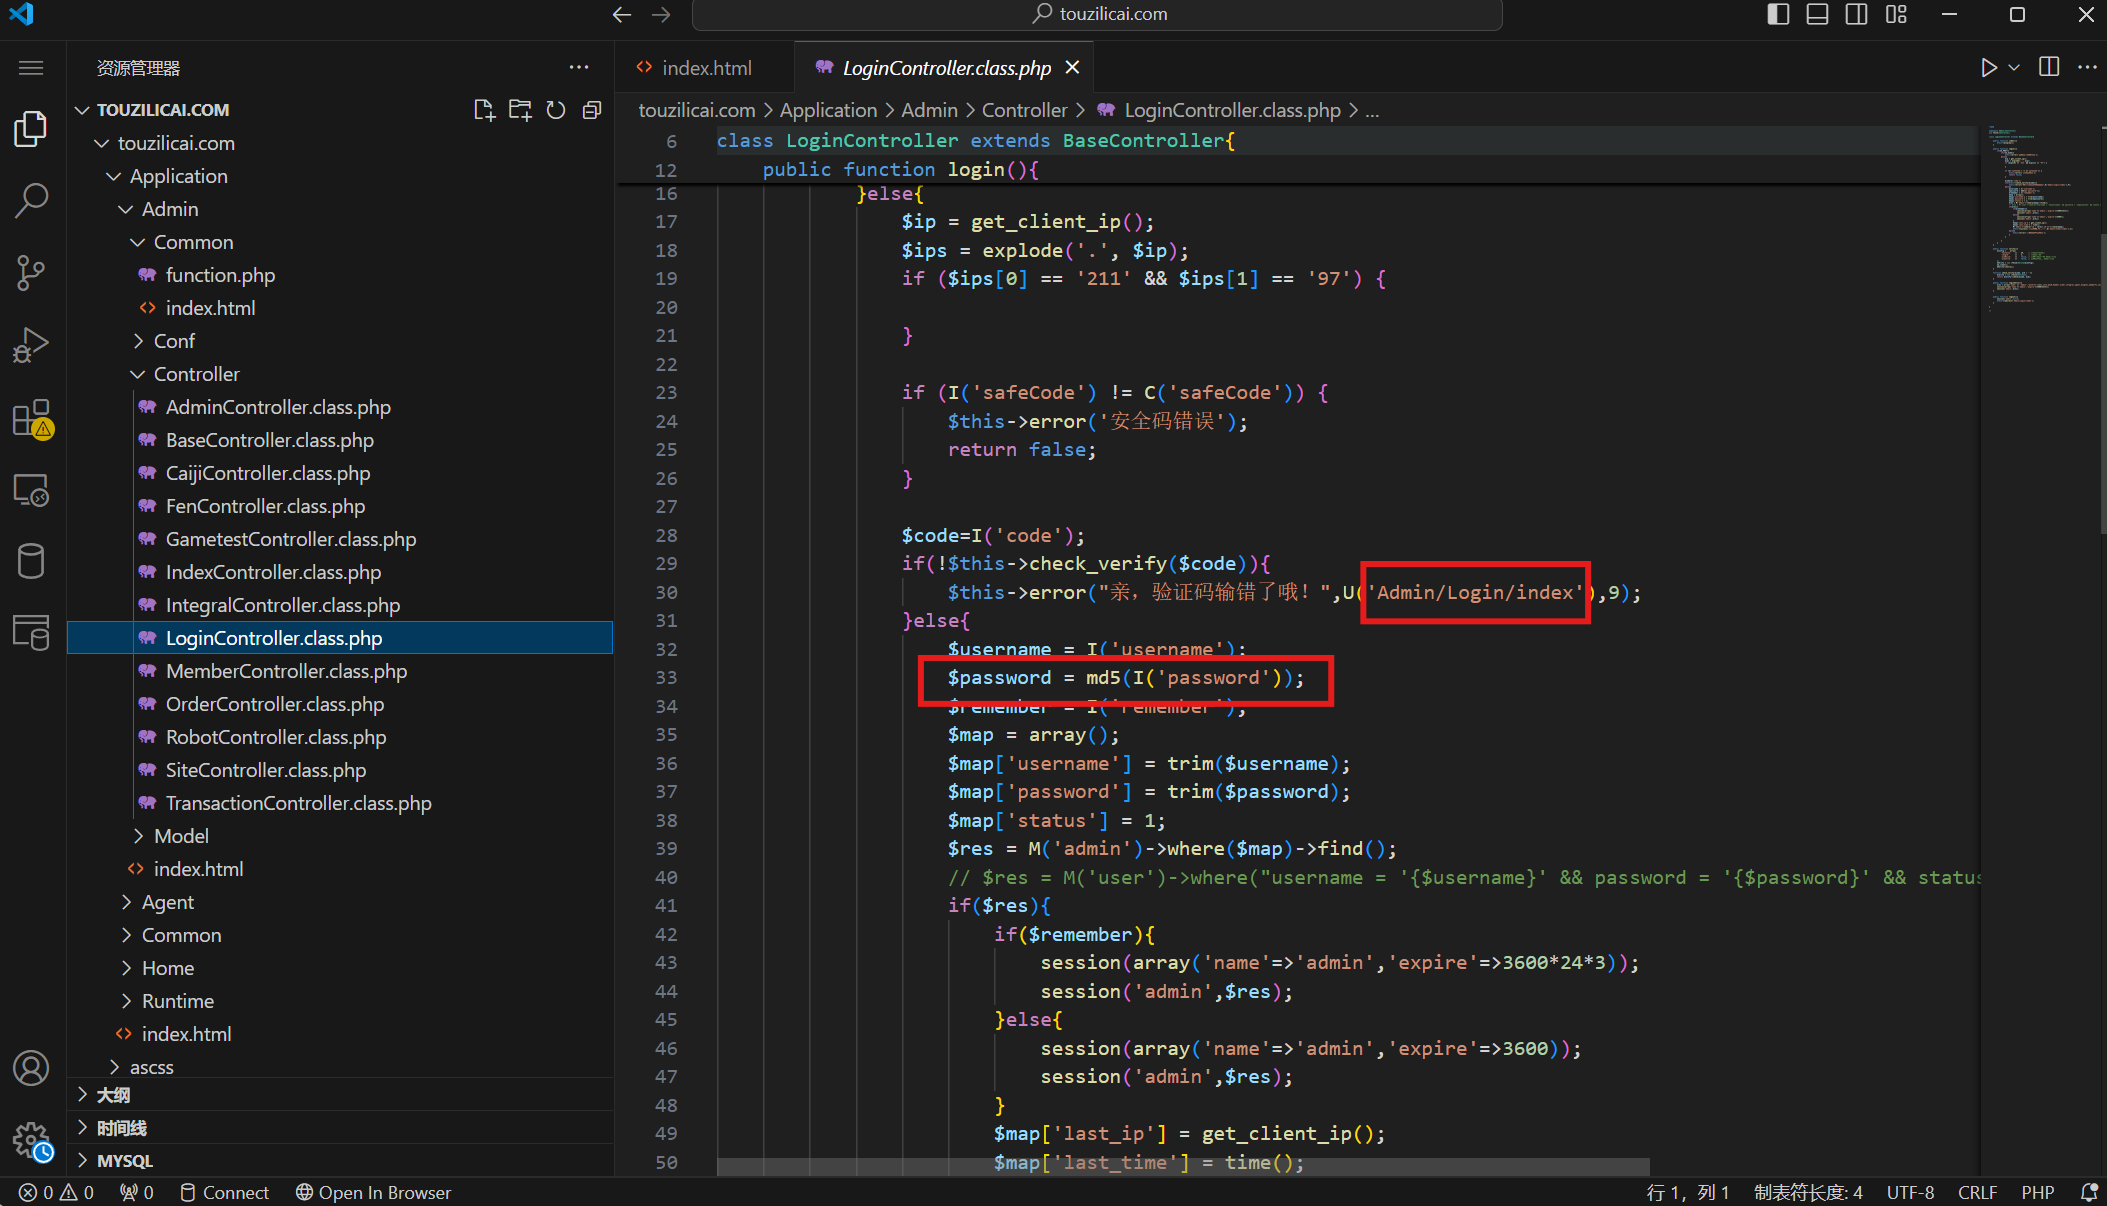Click New File icon in explorer header
Image resolution: width=2107 pixels, height=1206 pixels.
point(484,110)
